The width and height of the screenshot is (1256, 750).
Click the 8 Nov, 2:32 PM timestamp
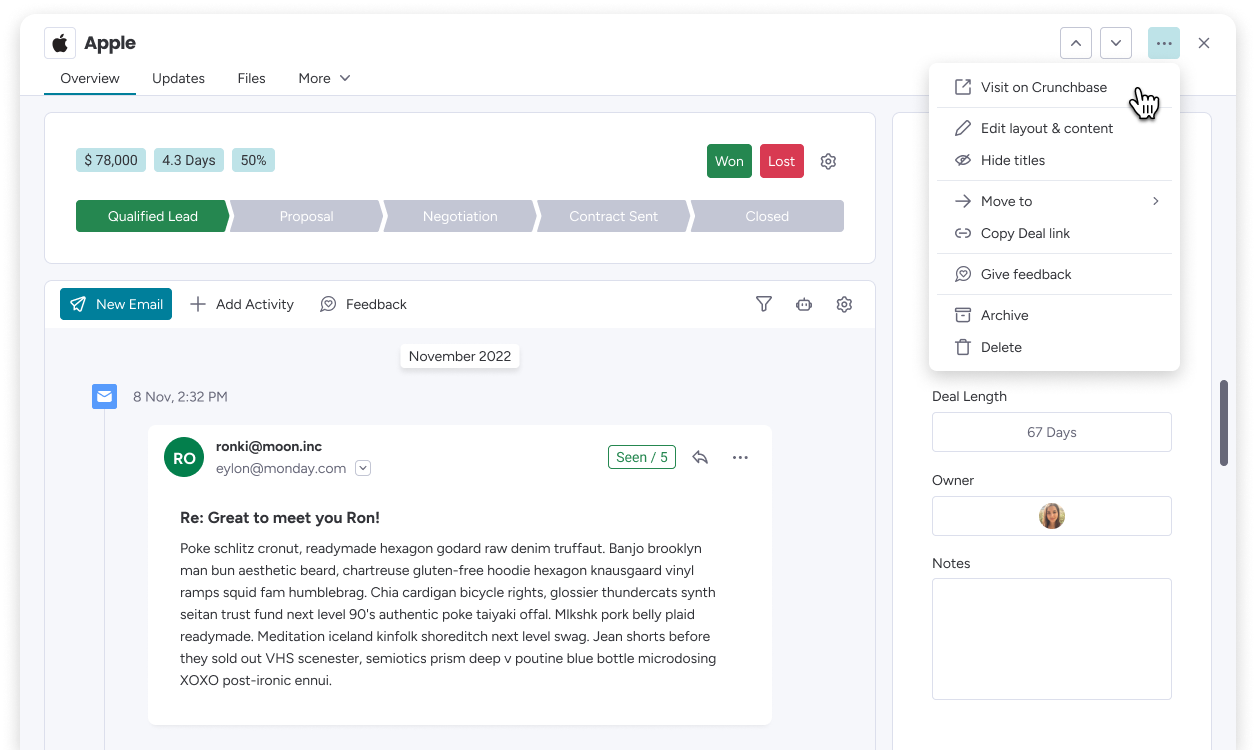(x=180, y=397)
